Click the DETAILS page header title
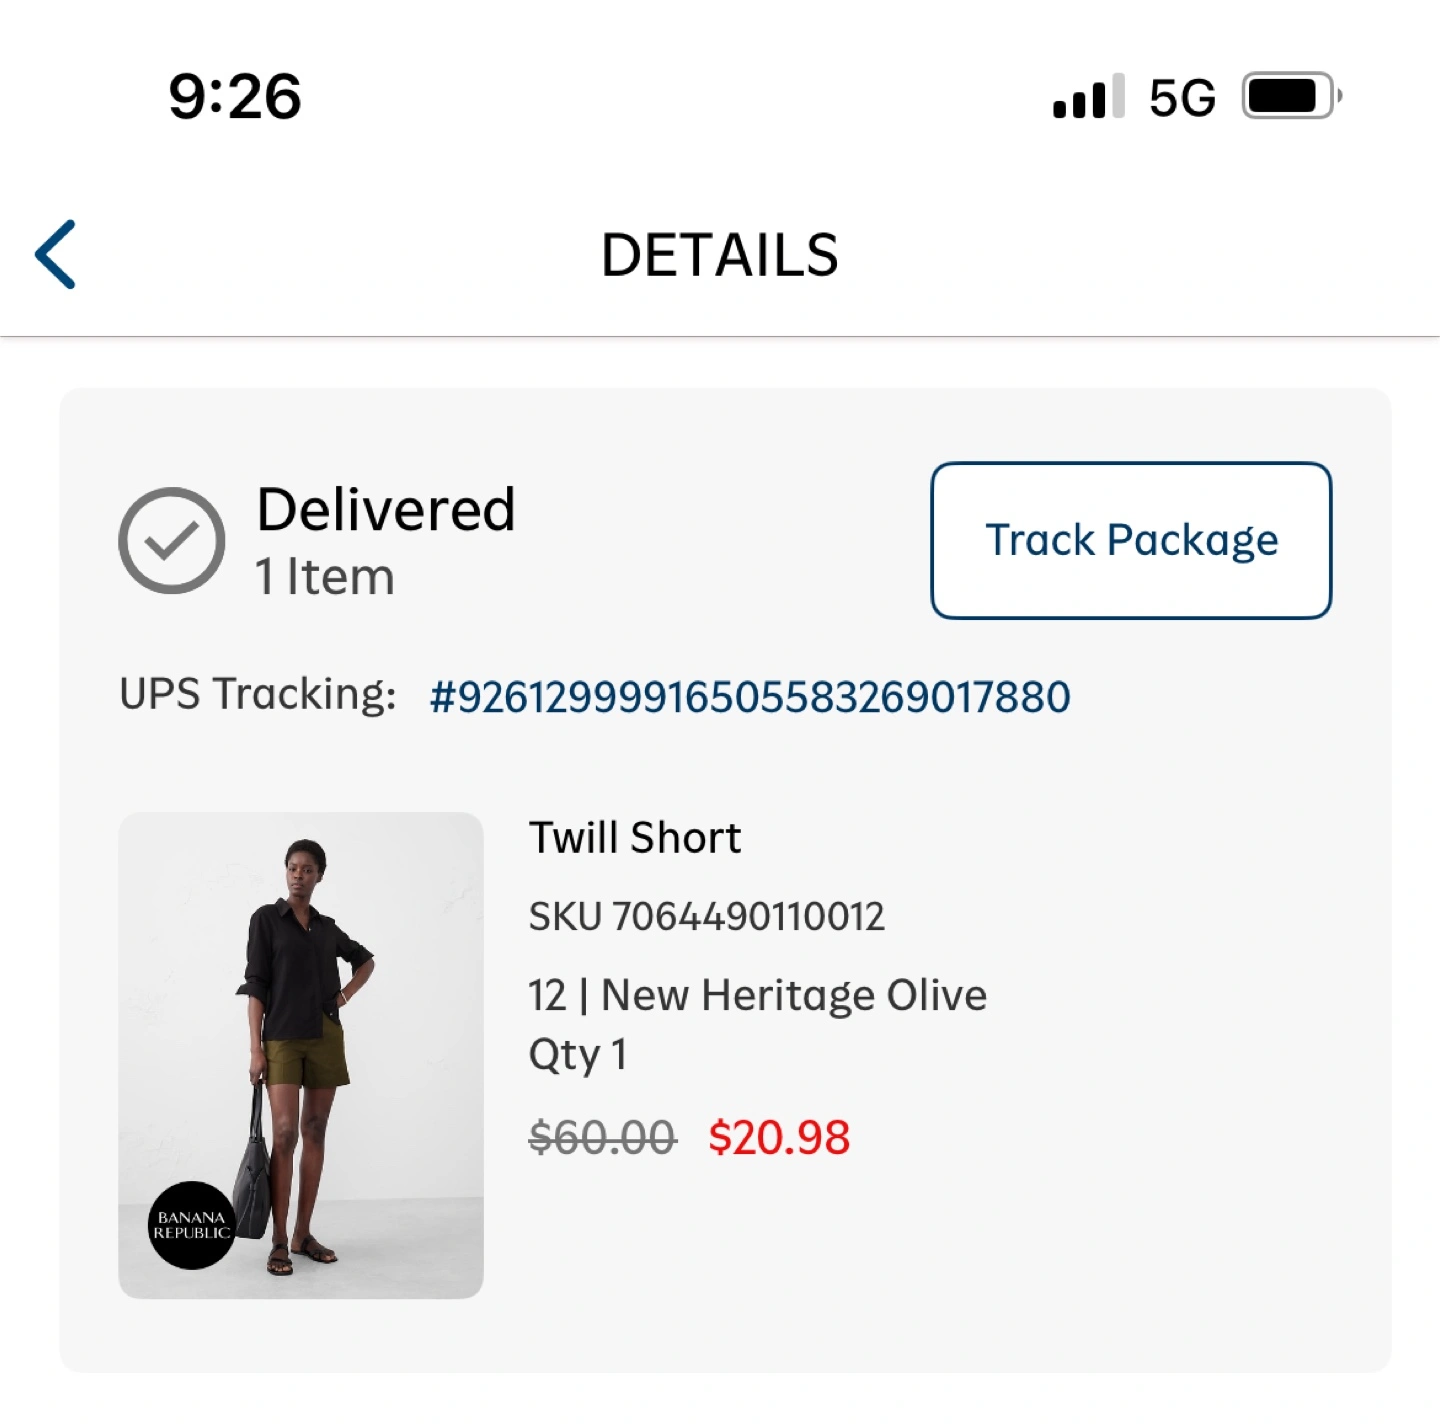Screen dimensions: 1440x1426 pos(720,255)
